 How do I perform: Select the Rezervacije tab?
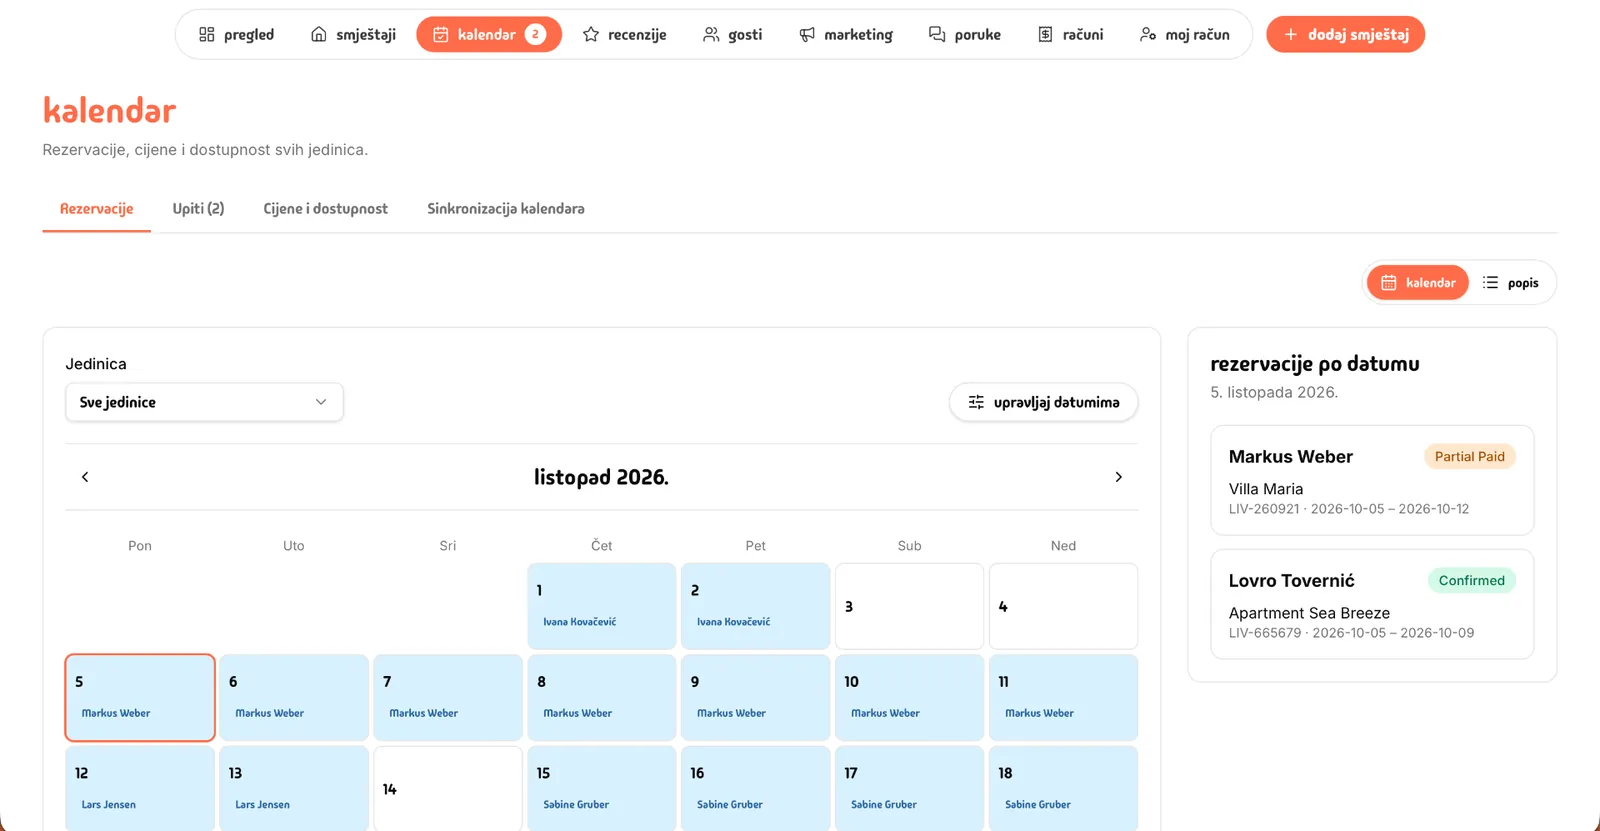[x=97, y=209]
